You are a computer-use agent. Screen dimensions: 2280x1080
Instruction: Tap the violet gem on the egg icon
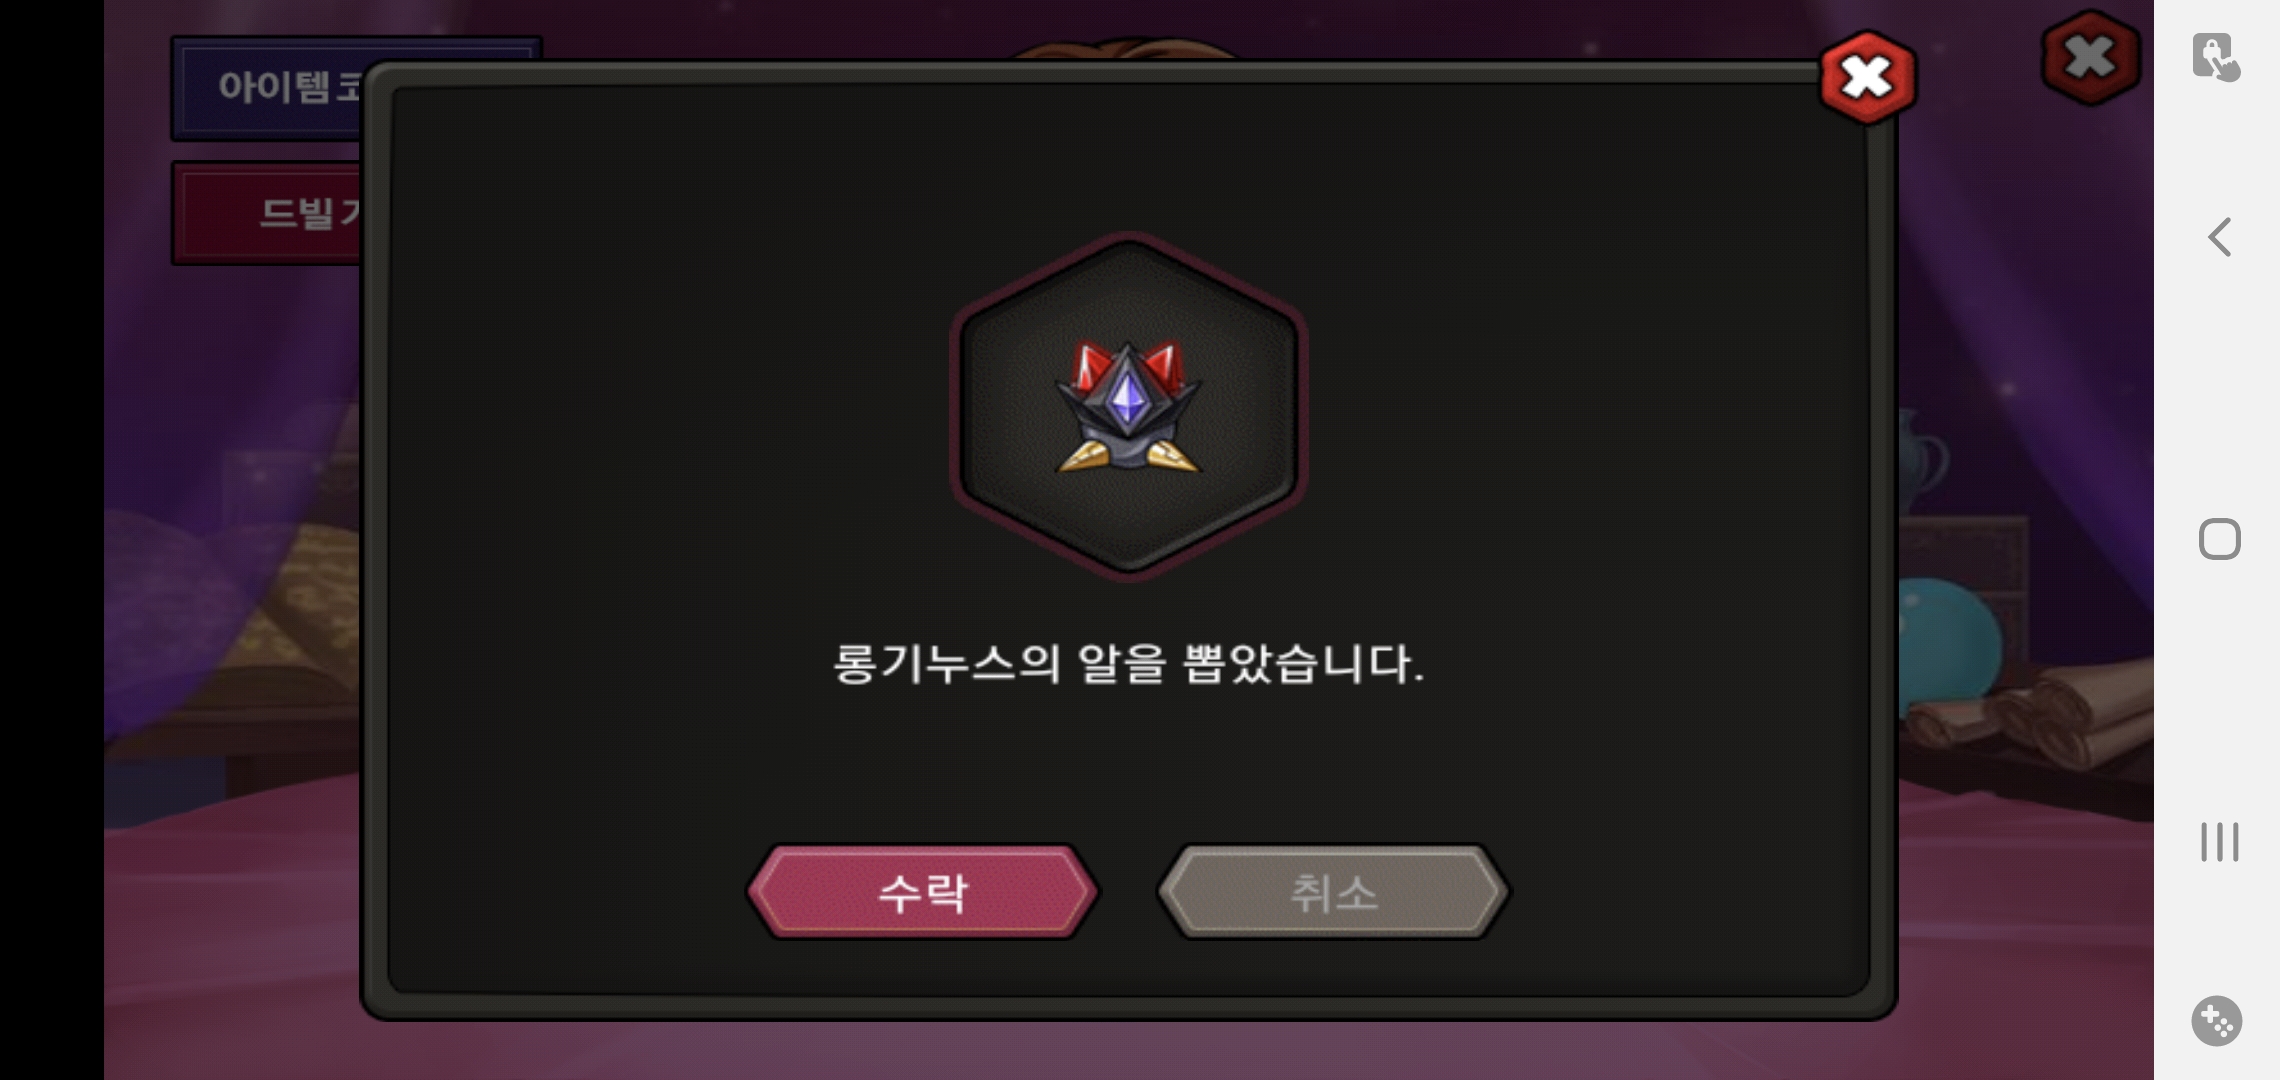(x=1128, y=398)
